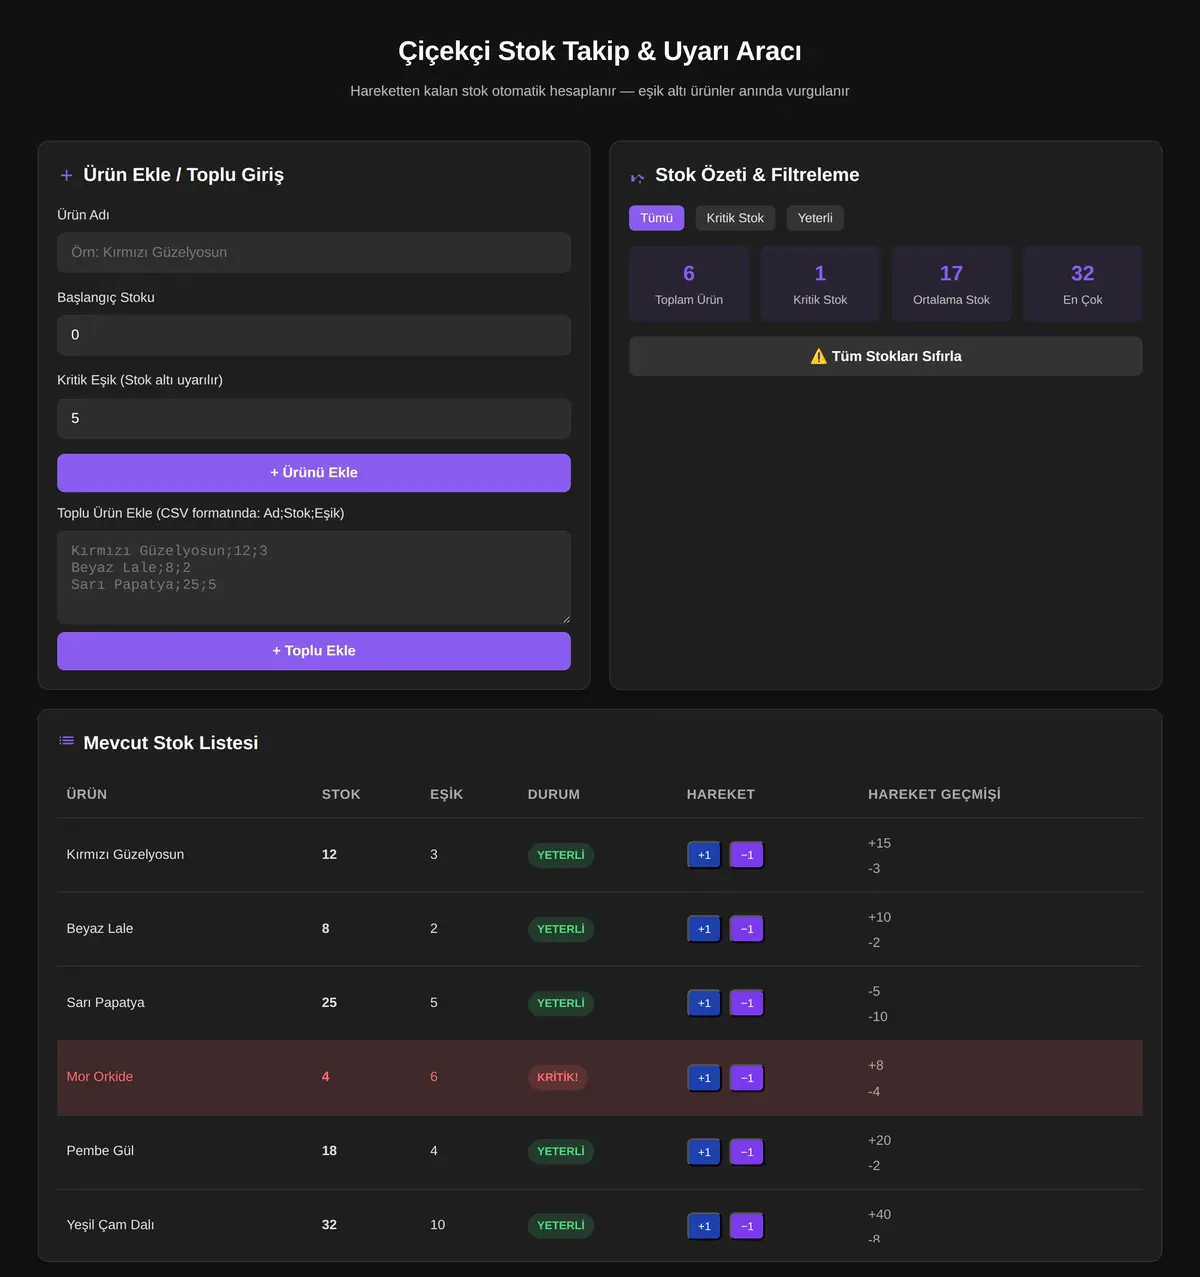The height and width of the screenshot is (1277, 1200).
Task: Click the Toplam Ürün summary card
Action: click(689, 284)
